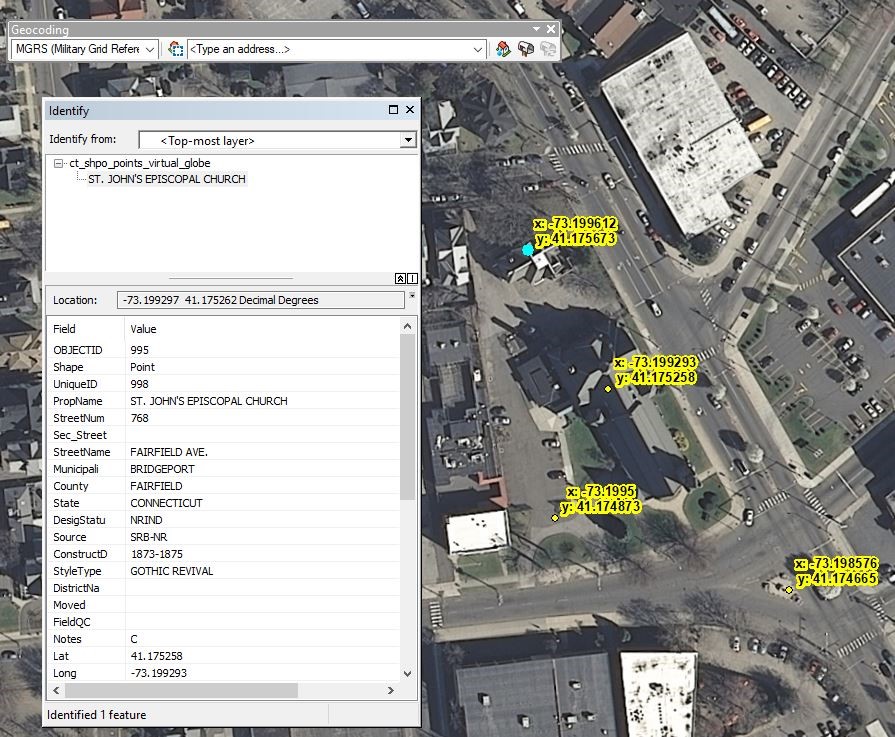Open location units small dropdown arrow
The image size is (895, 737).
pos(412,296)
